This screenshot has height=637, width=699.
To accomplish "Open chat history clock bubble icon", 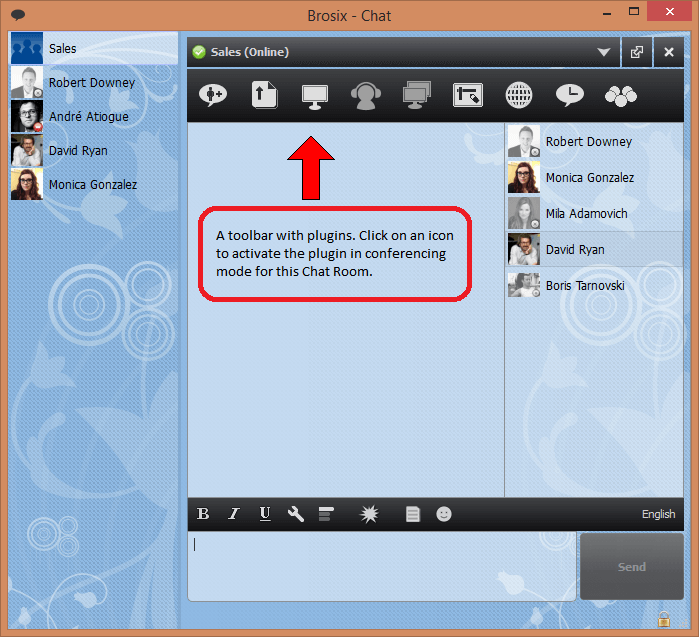I will 570,95.
